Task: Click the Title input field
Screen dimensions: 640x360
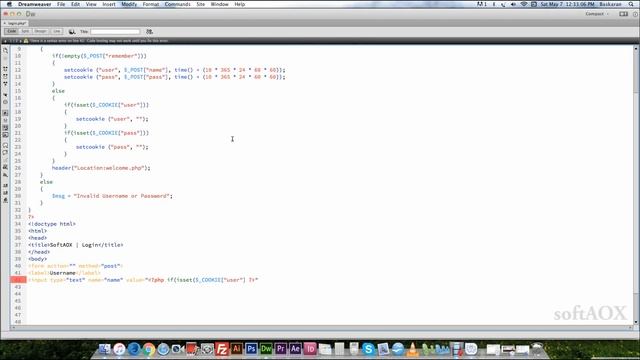Action: tap(115, 31)
